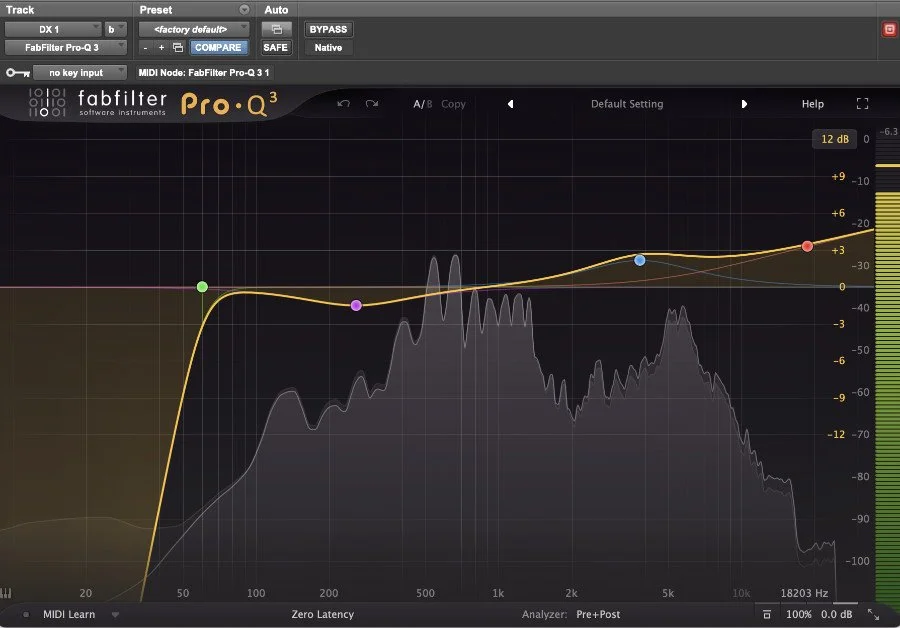900x628 pixels.
Task: Open the 12 dB display range menu
Action: point(835,139)
